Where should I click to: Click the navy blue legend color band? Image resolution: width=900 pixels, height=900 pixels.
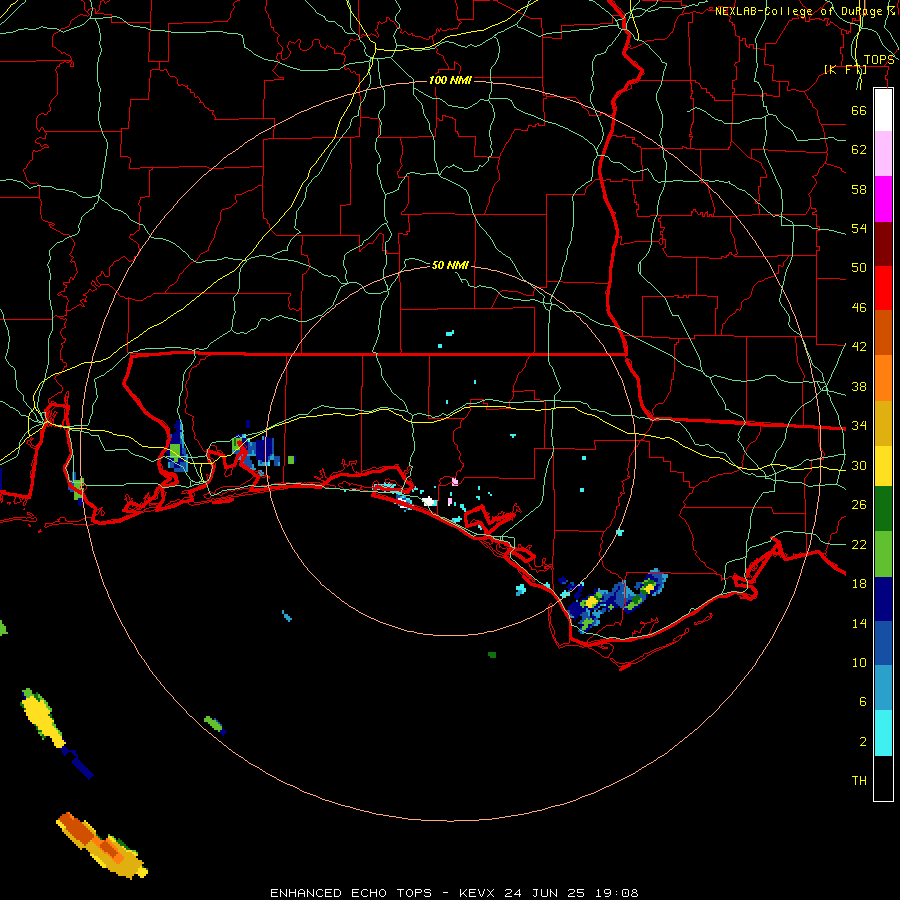click(883, 599)
